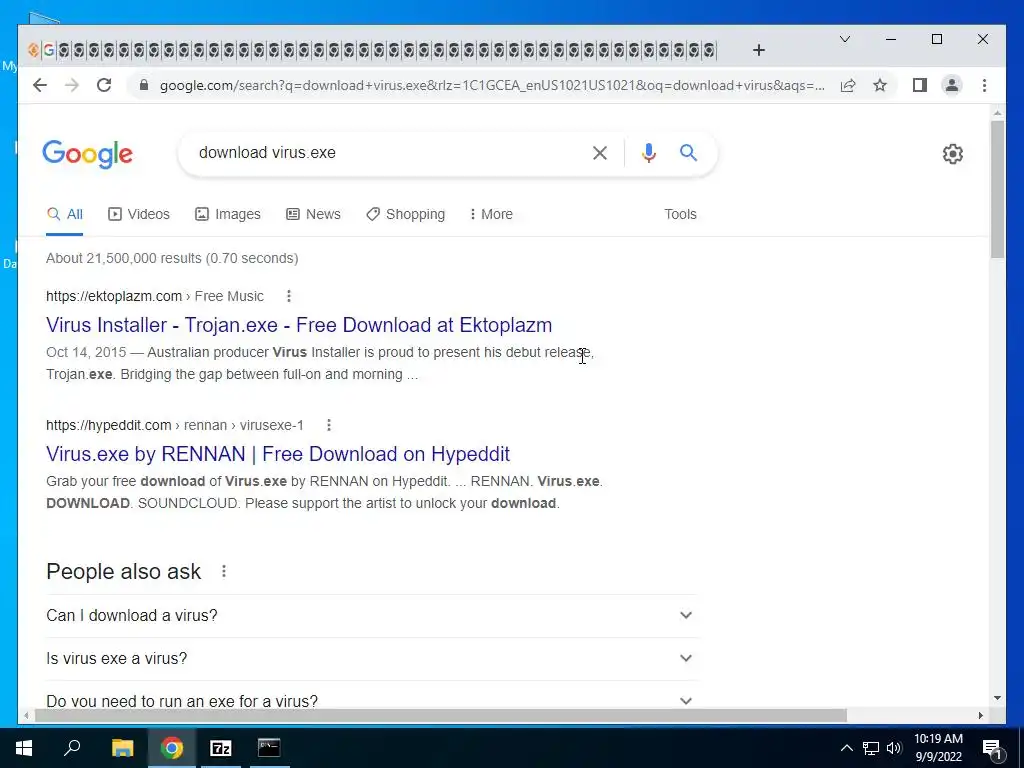The width and height of the screenshot is (1024, 768).
Task: Go back to the previous page
Action: click(x=40, y=85)
